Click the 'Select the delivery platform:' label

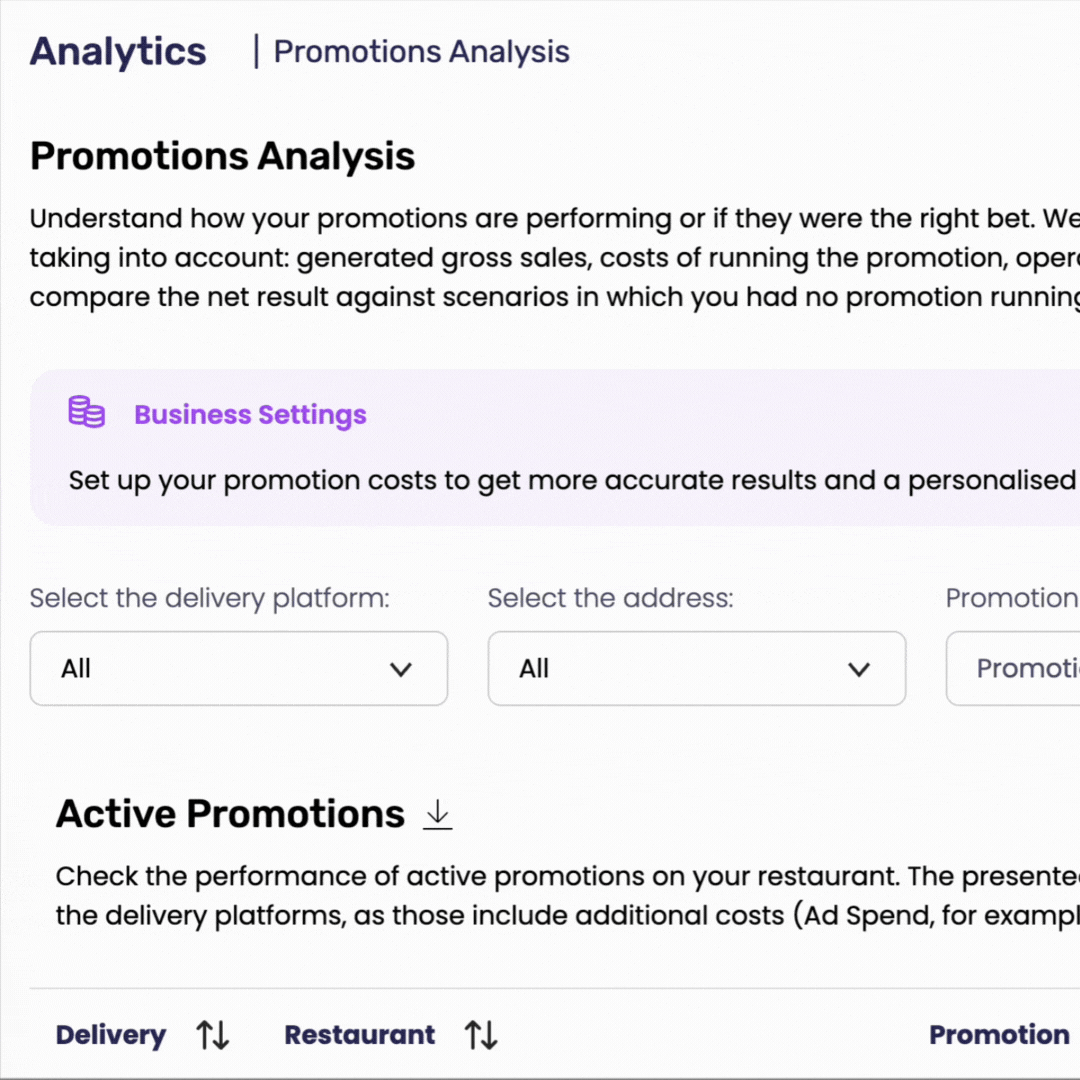point(209,598)
